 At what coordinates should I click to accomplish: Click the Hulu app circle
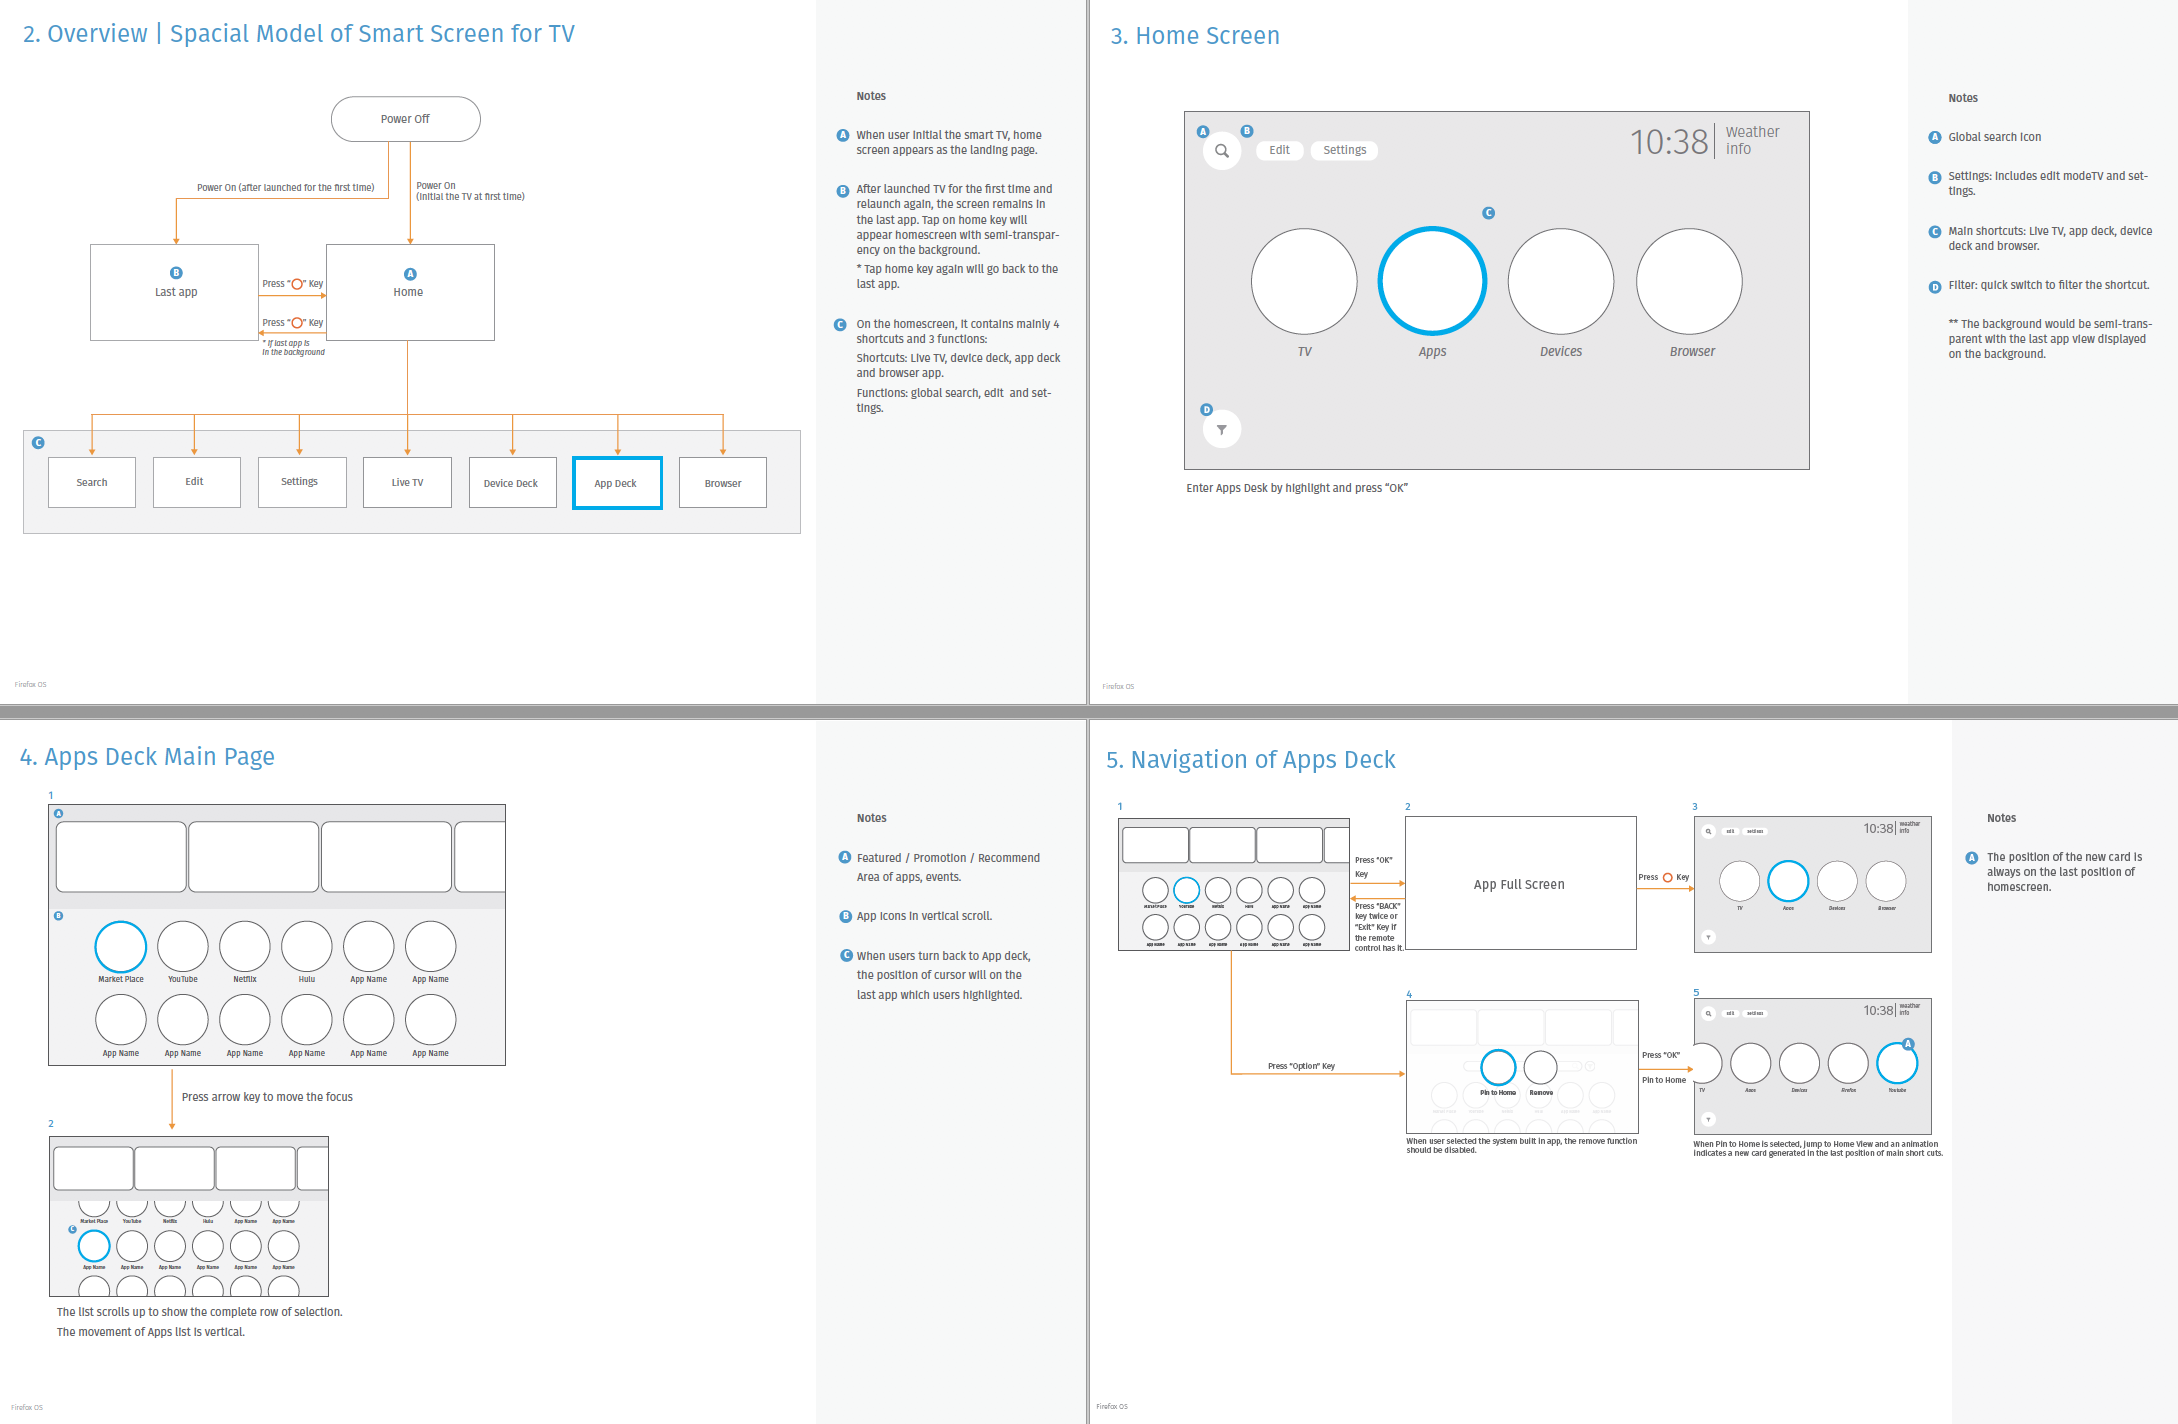pyautogui.click(x=307, y=946)
